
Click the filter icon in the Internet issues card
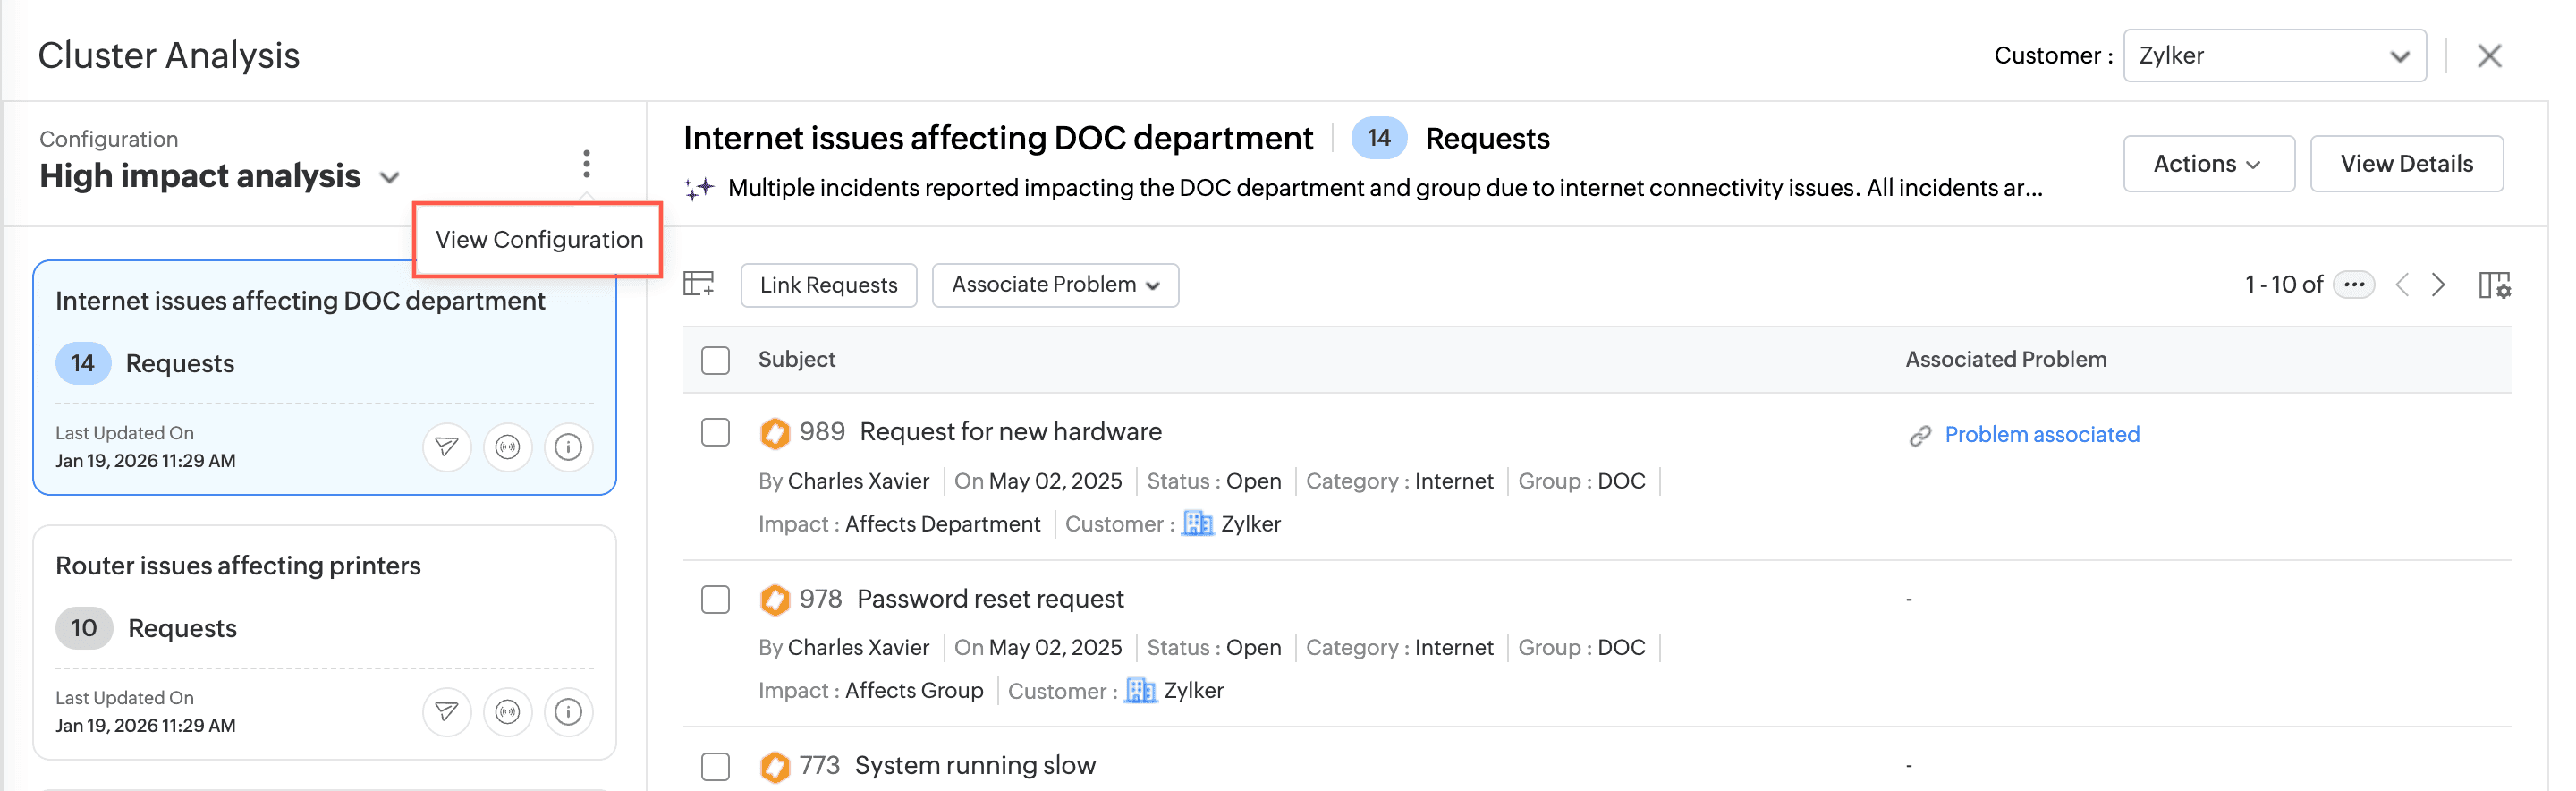(x=447, y=447)
